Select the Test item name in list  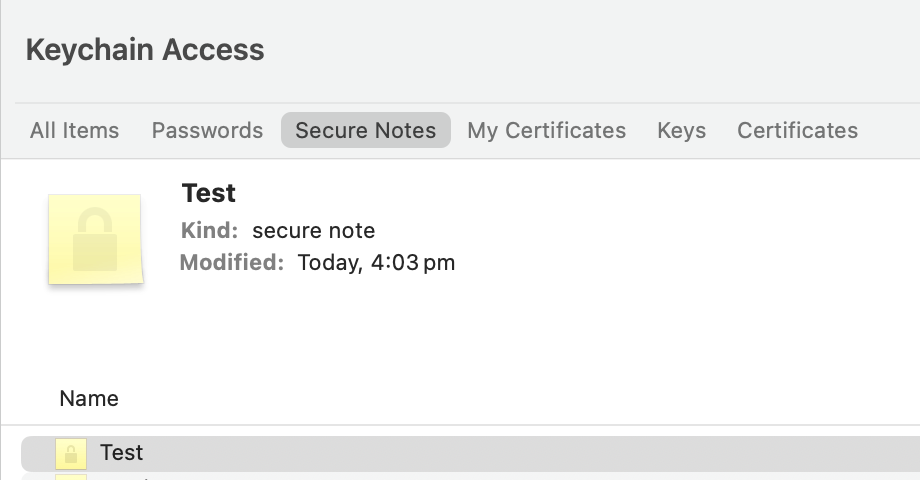122,453
